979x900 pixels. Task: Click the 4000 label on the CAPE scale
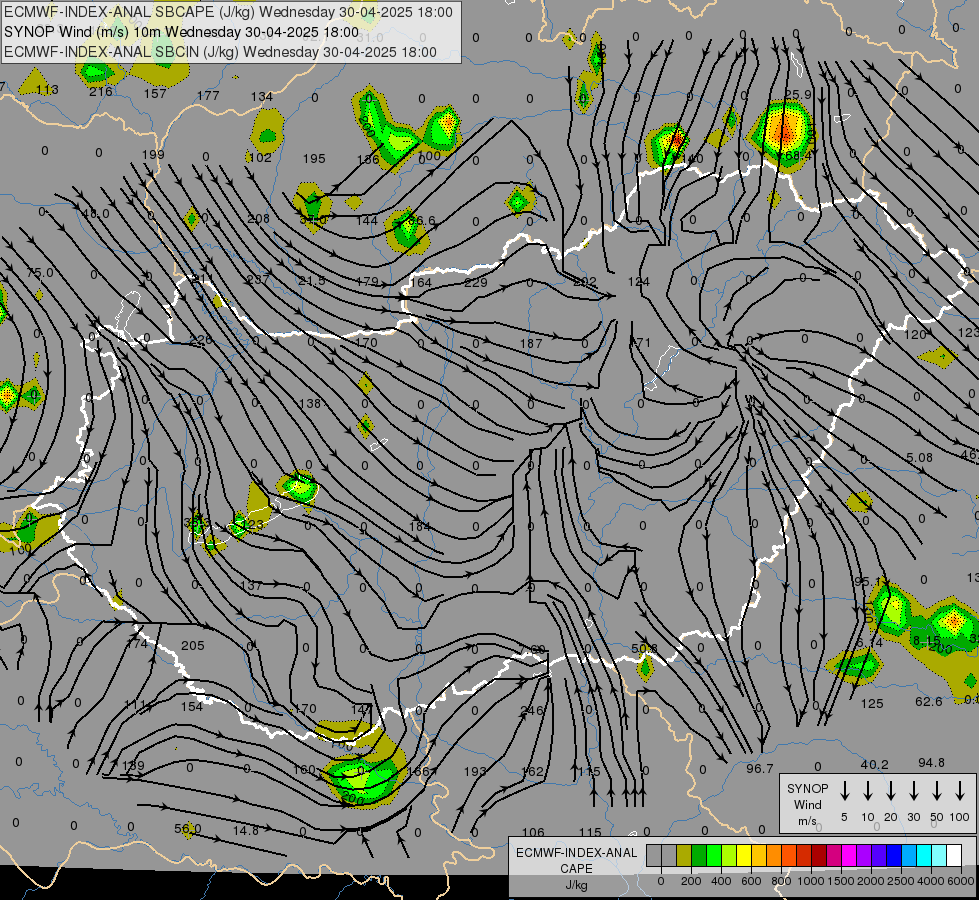932,881
